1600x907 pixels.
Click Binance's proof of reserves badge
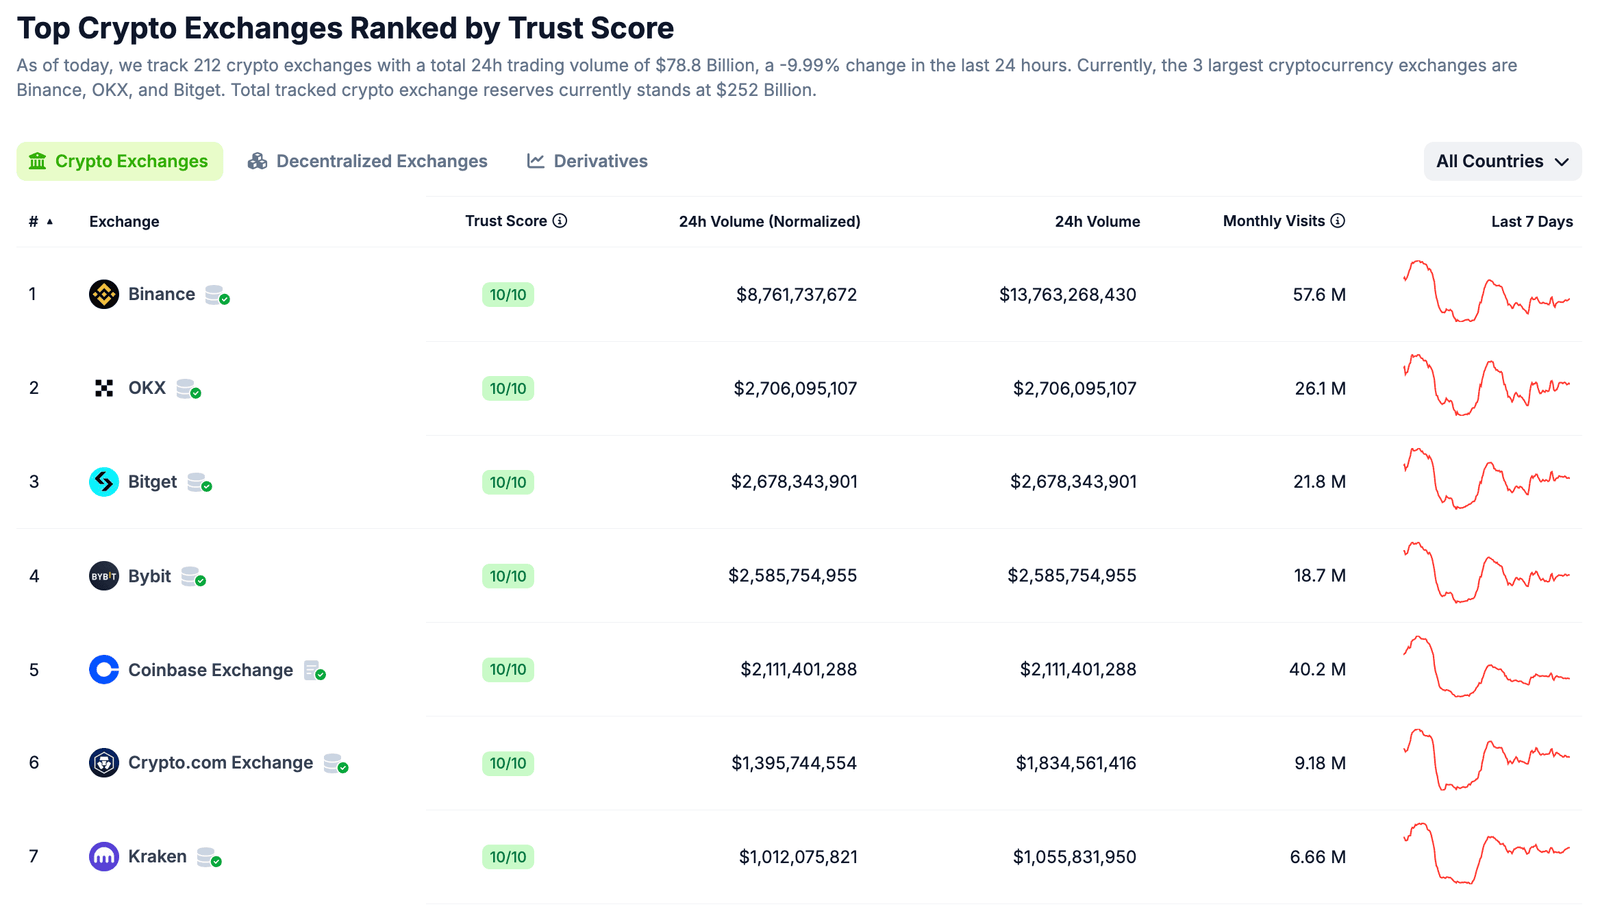(x=217, y=295)
